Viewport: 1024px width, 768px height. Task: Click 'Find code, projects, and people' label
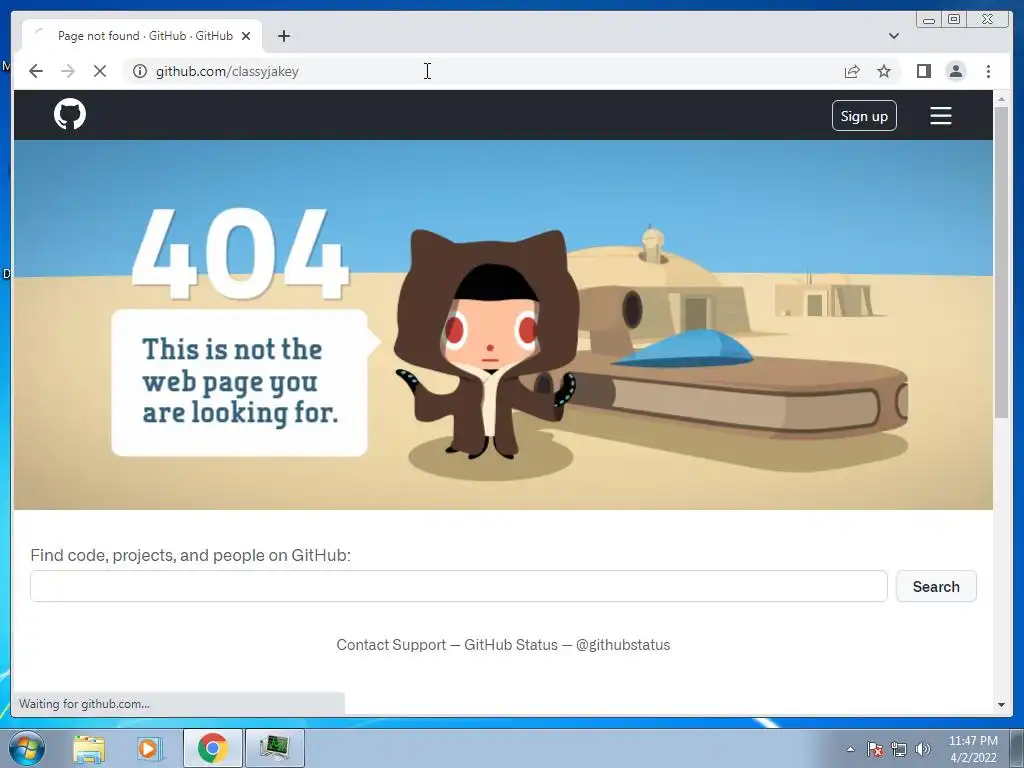tap(190, 555)
